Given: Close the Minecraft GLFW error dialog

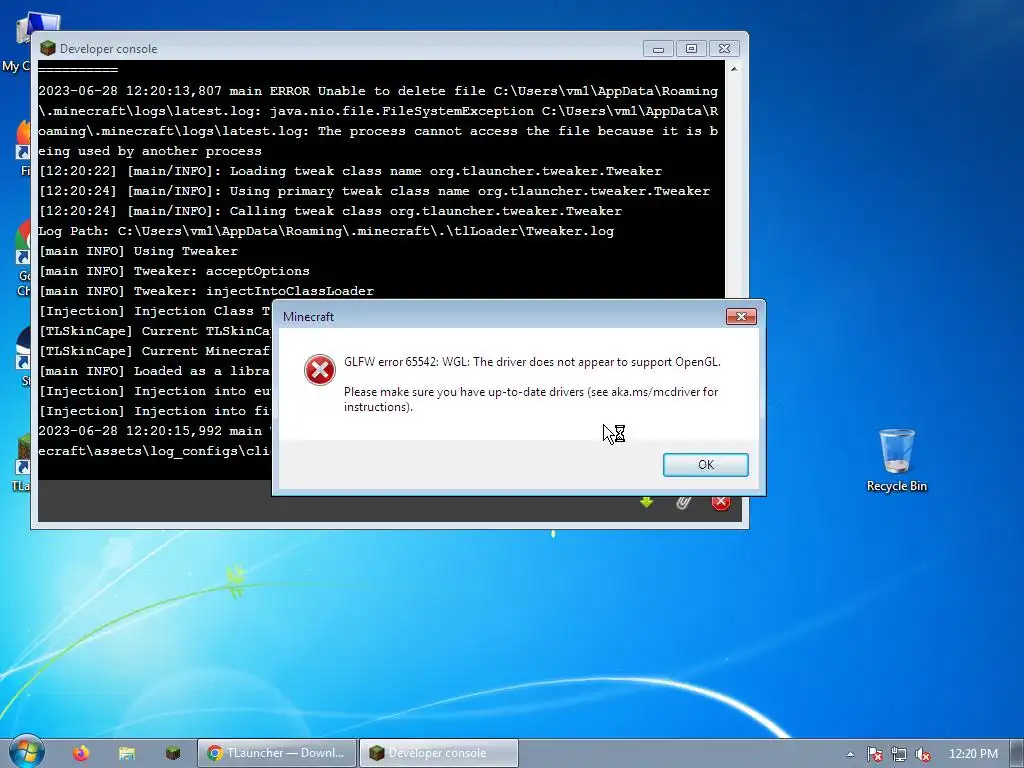Looking at the screenshot, I should 741,316.
